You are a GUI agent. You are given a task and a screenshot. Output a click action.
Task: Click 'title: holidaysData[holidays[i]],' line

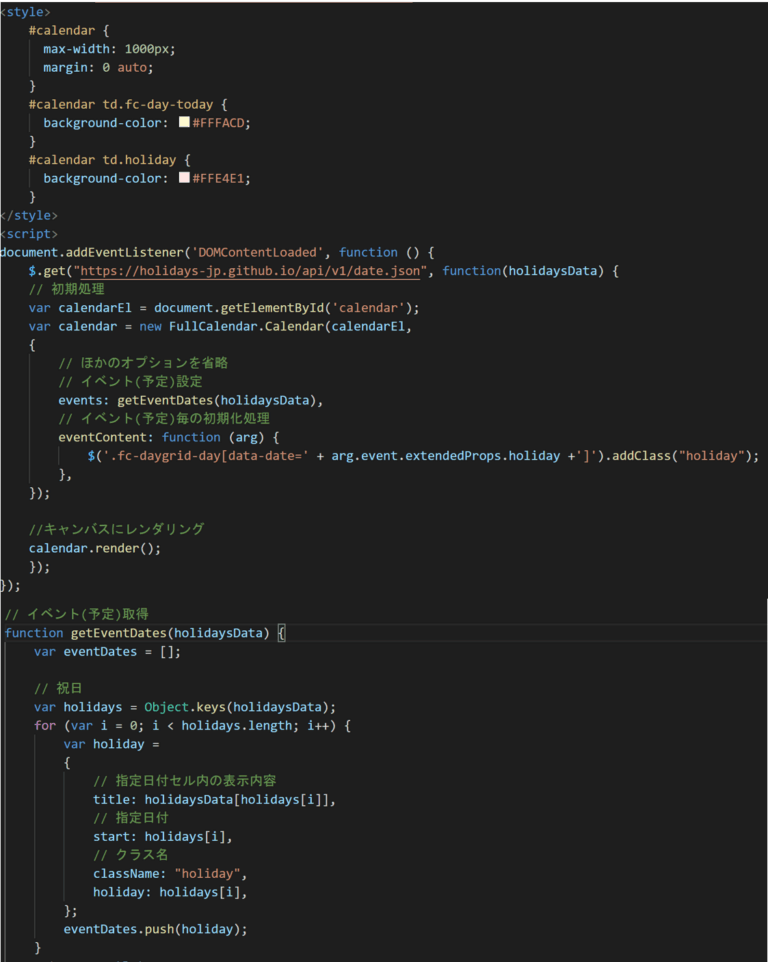[214, 799]
